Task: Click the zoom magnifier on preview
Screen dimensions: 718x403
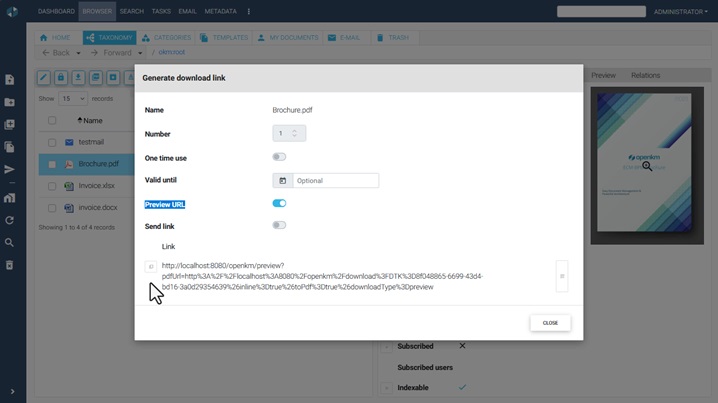Action: tap(647, 166)
